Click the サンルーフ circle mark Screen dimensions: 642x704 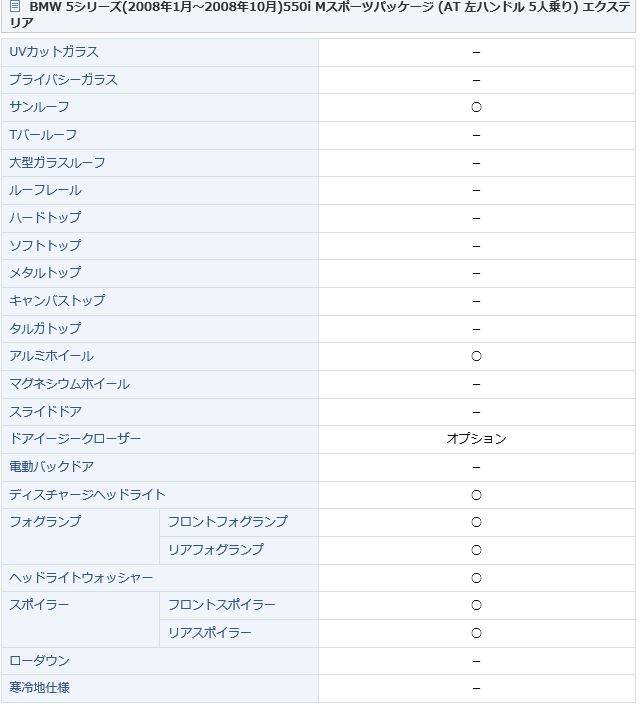[476, 107]
